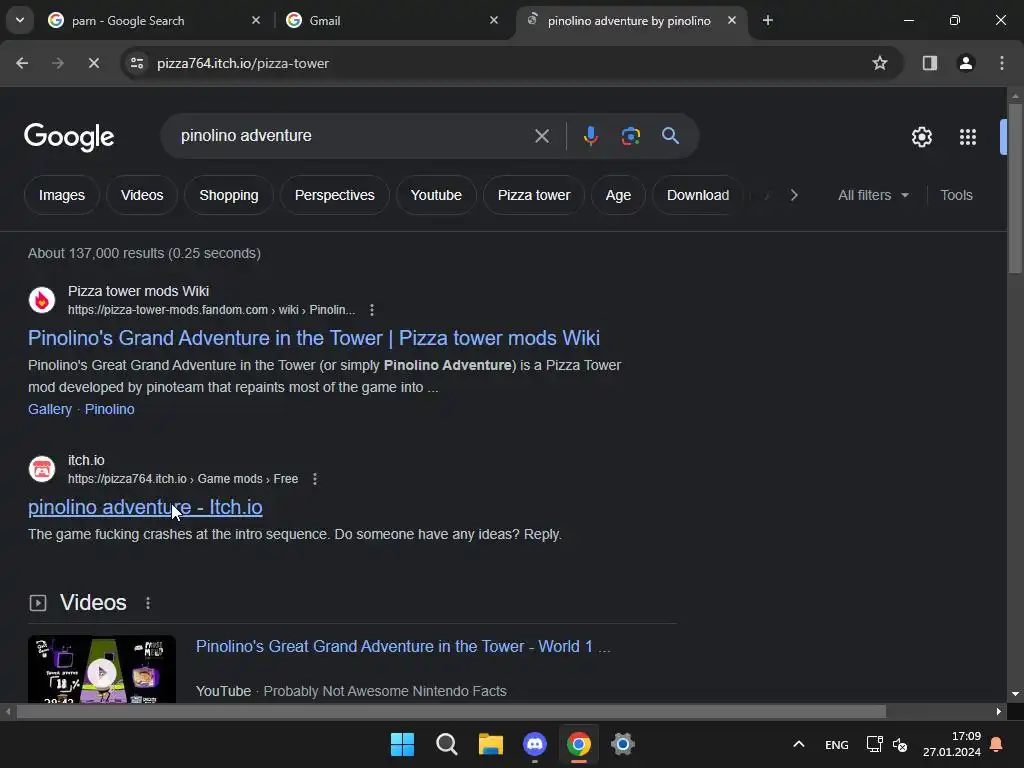1024x768 pixels.
Task: Open more options for the itch.io result
Action: [x=315, y=479]
